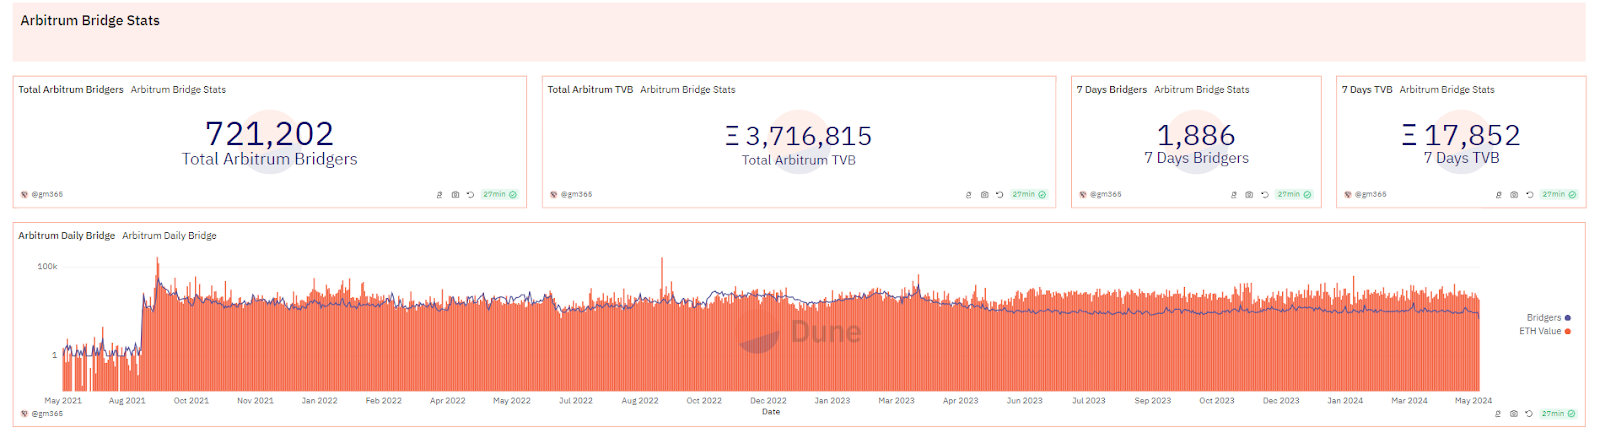Open query link icon in Total Arbitrum TVB card
The height and width of the screenshot is (433, 1600).
pyautogui.click(x=968, y=195)
